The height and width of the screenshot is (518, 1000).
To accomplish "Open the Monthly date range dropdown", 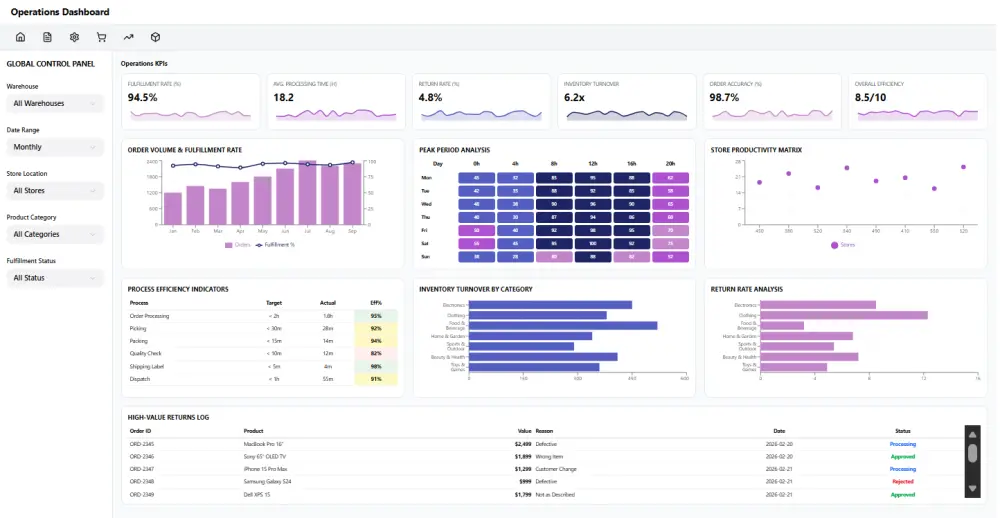I will 55,147.
